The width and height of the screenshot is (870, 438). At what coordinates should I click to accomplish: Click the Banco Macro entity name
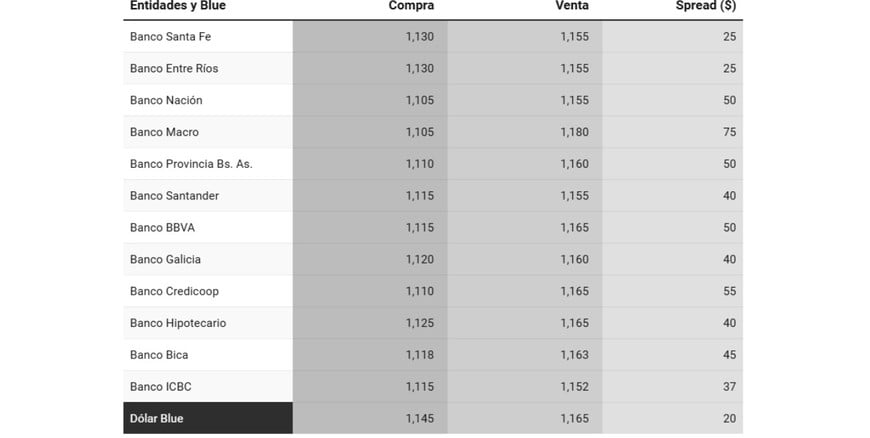click(164, 133)
